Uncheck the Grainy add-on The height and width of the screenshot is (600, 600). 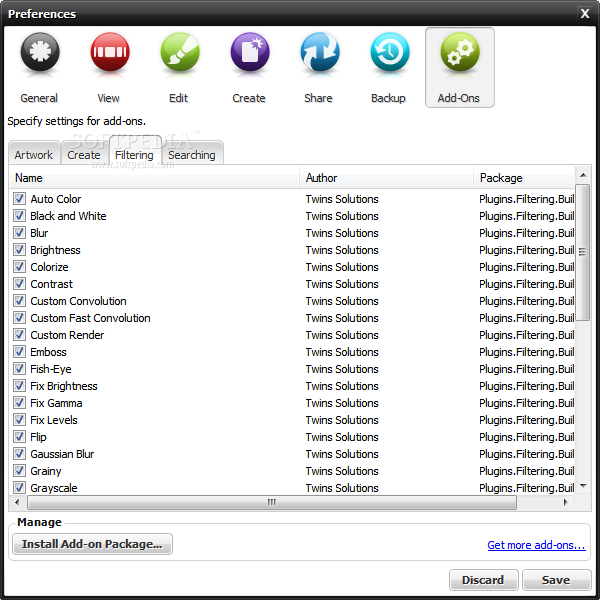point(20,471)
